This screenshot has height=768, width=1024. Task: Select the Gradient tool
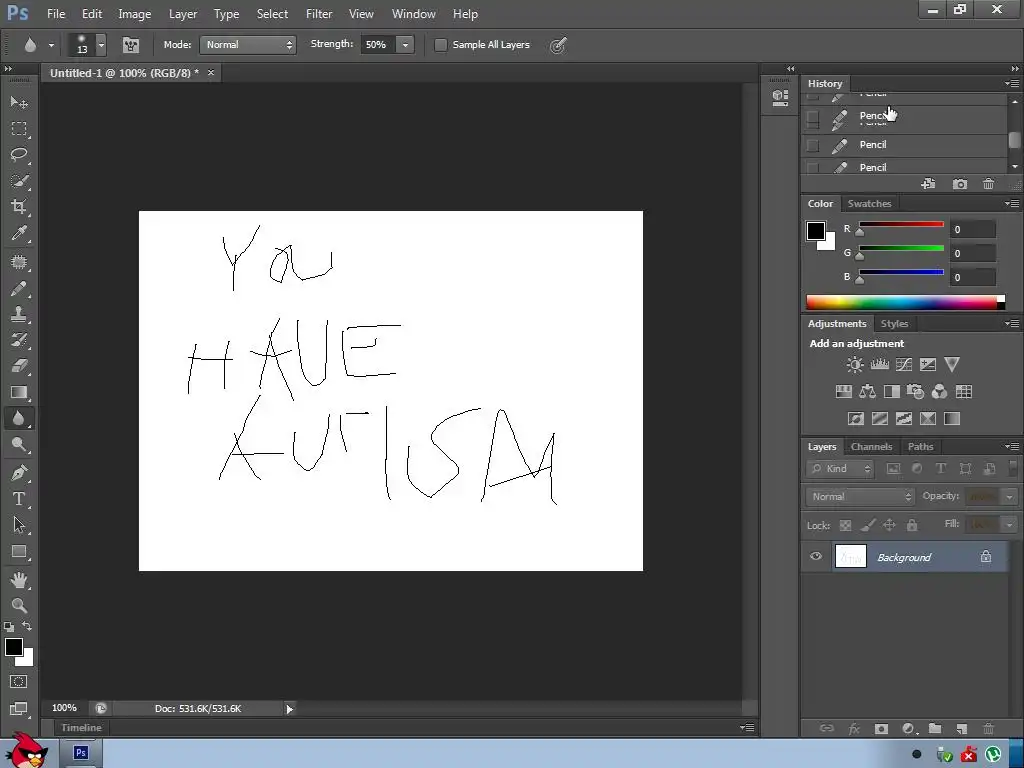point(18,392)
